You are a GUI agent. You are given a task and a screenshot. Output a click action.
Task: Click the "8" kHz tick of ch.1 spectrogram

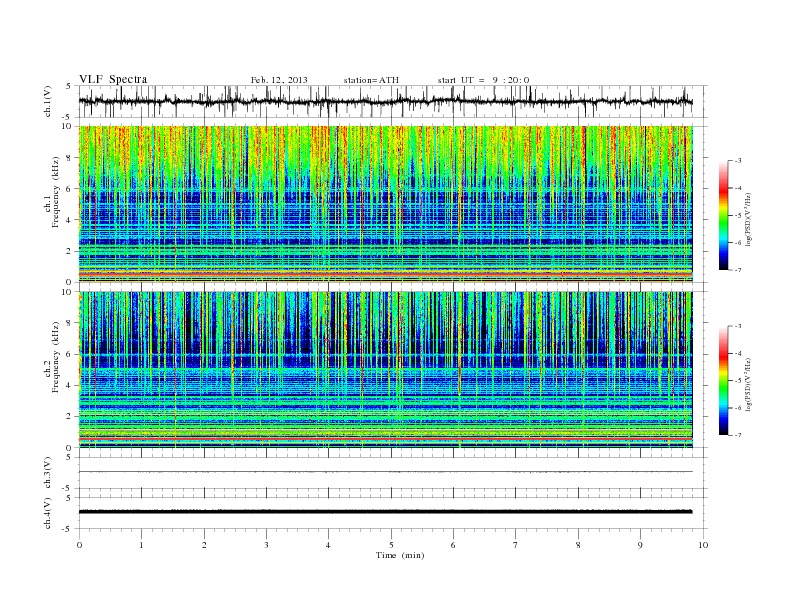coord(69,158)
